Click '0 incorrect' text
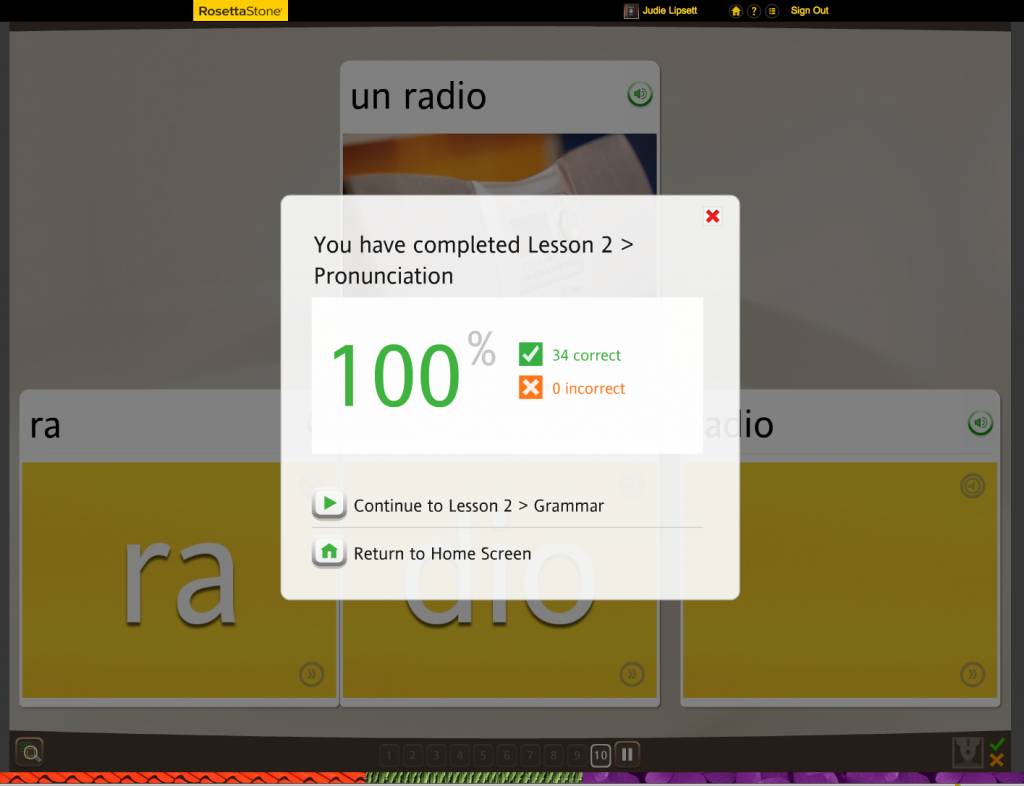Viewport: 1024px width, 786px height. (x=588, y=388)
